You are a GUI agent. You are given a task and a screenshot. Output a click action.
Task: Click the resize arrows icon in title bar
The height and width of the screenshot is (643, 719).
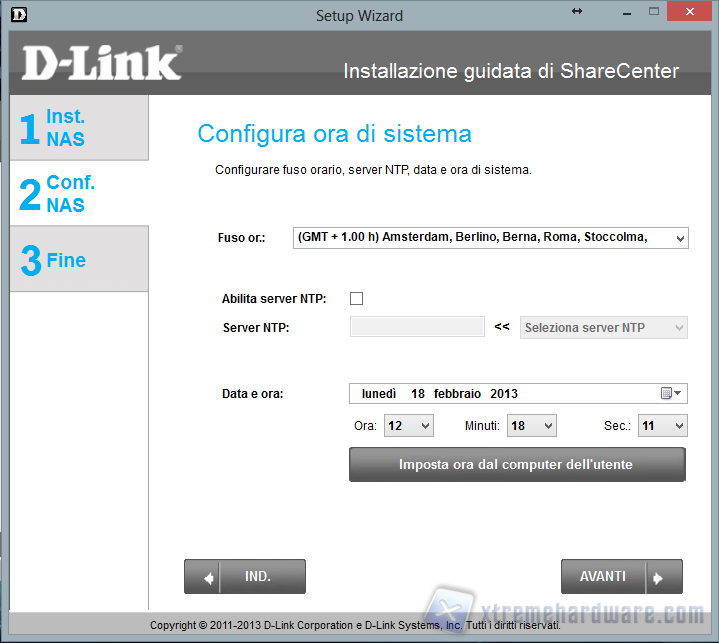(x=577, y=11)
